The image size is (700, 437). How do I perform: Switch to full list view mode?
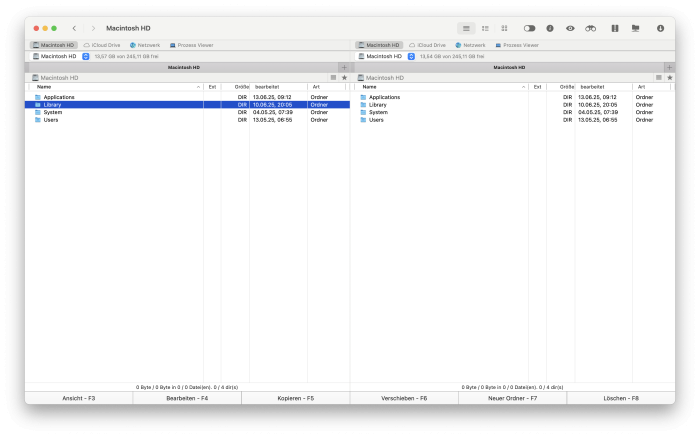(x=466, y=29)
